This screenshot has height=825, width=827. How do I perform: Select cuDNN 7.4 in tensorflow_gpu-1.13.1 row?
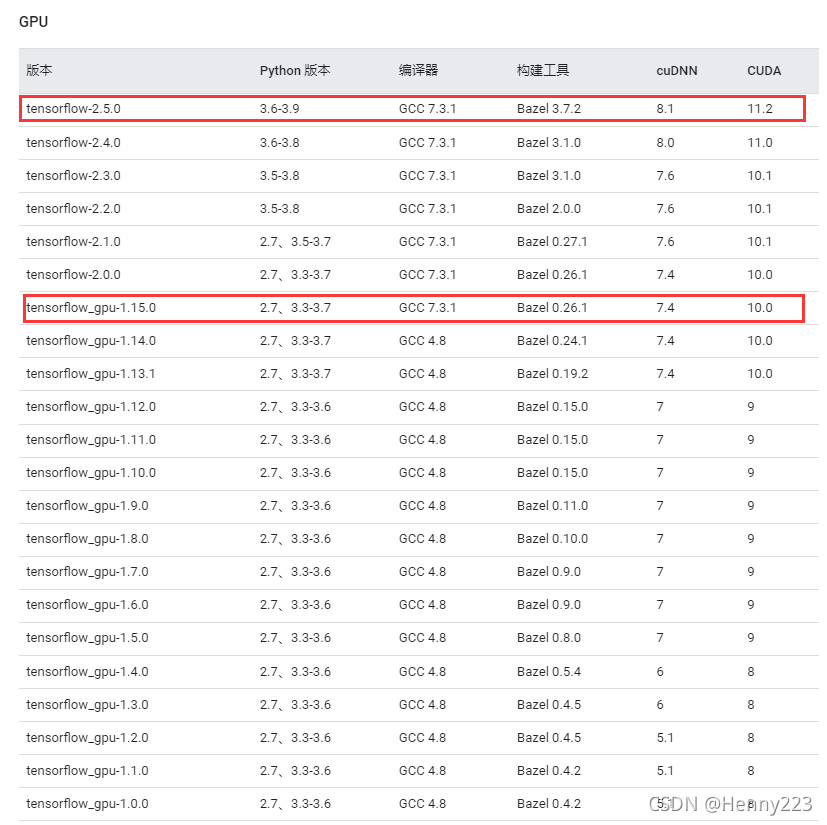pos(665,374)
